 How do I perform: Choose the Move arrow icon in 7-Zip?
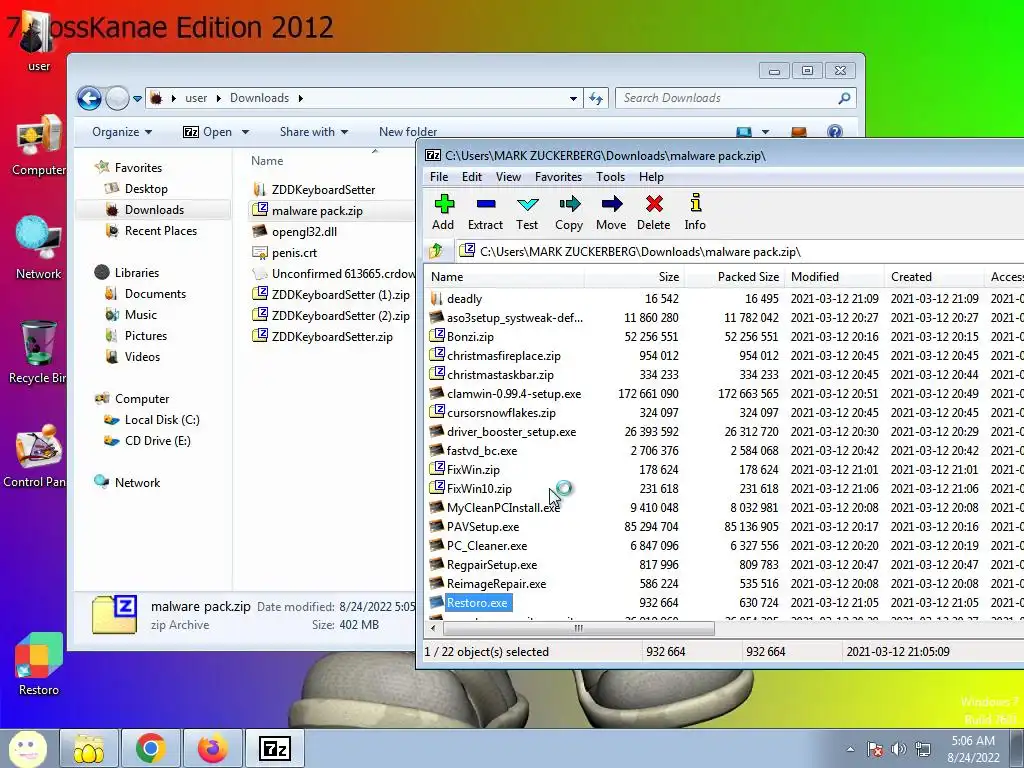[611, 212]
